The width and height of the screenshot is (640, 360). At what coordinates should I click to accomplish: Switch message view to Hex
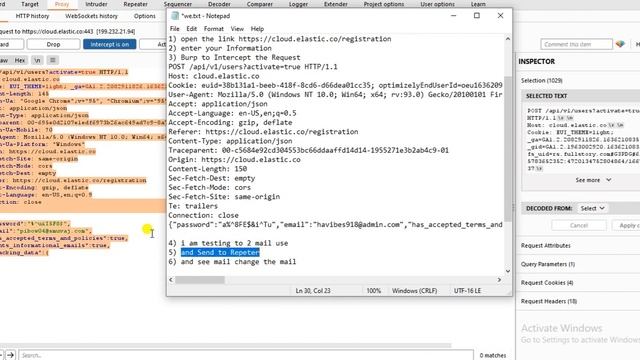pyautogui.click(x=20, y=60)
